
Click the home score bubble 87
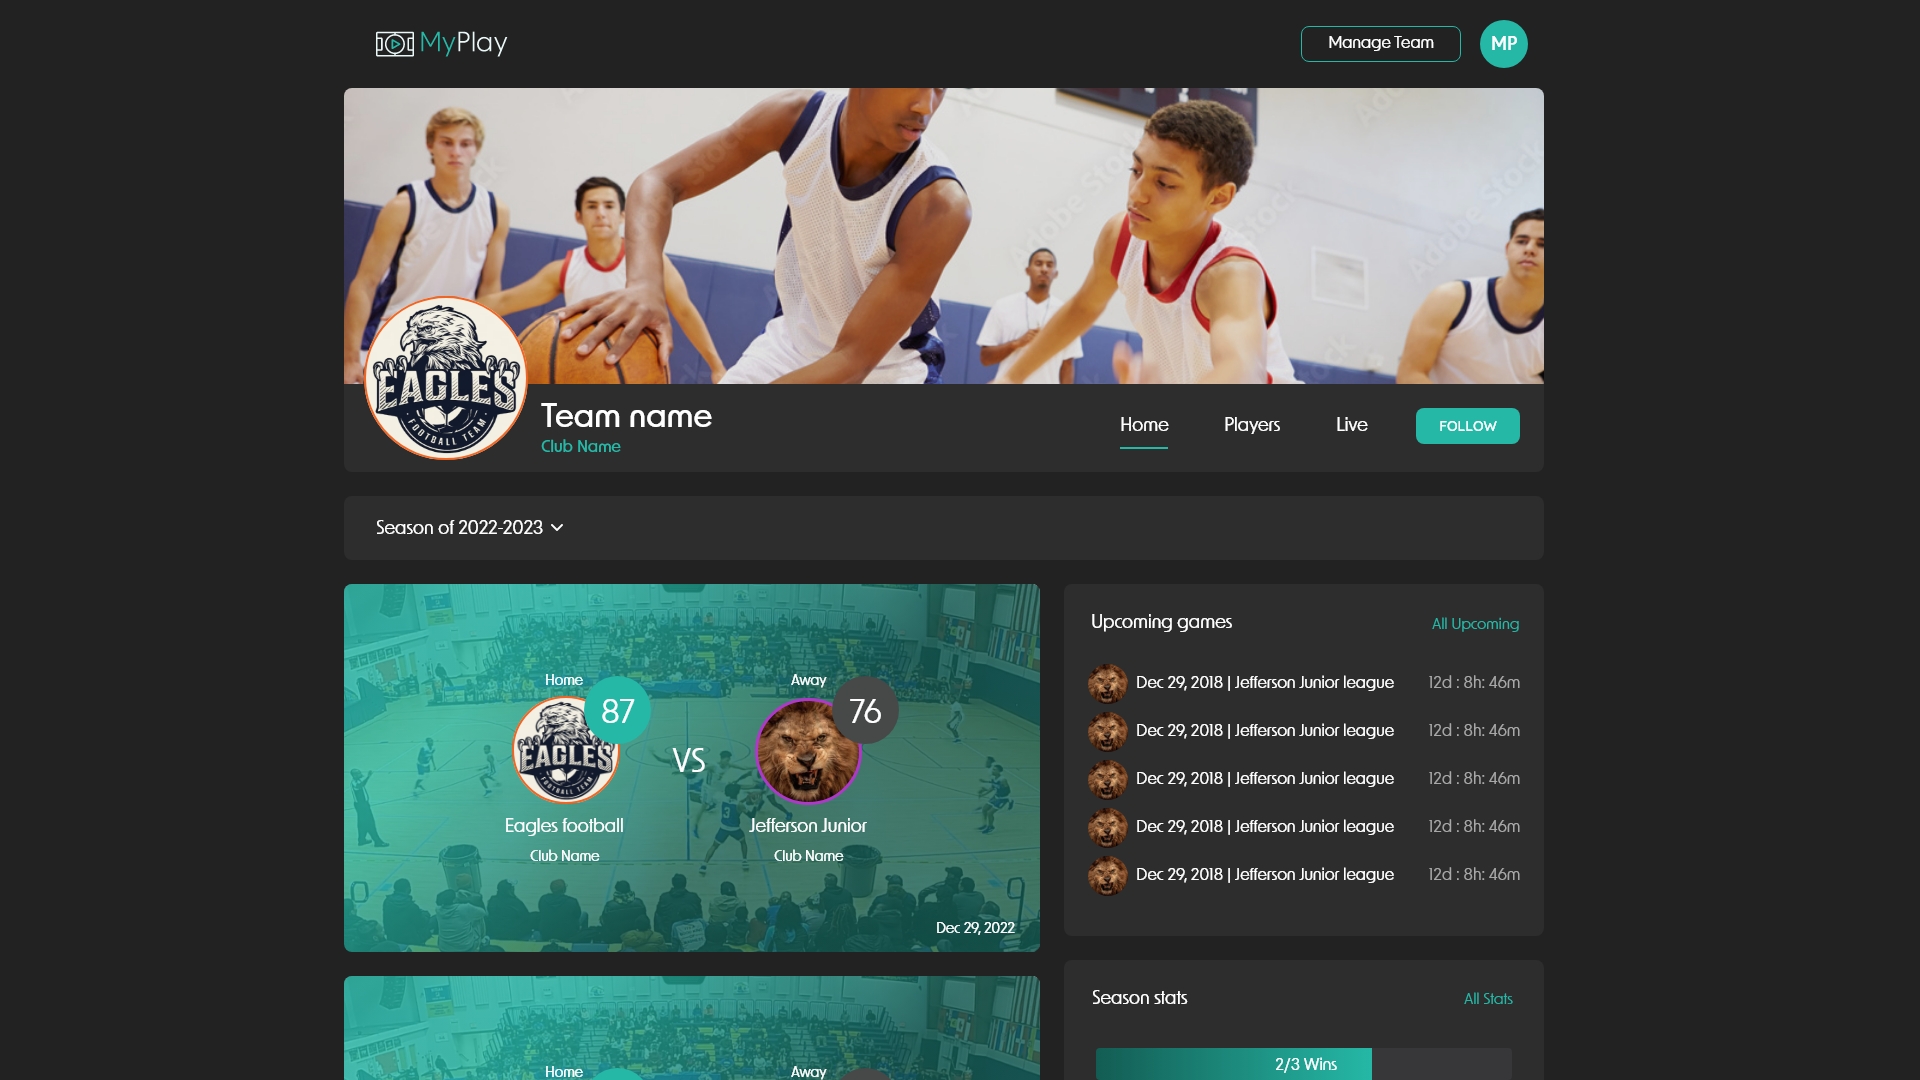tap(617, 711)
